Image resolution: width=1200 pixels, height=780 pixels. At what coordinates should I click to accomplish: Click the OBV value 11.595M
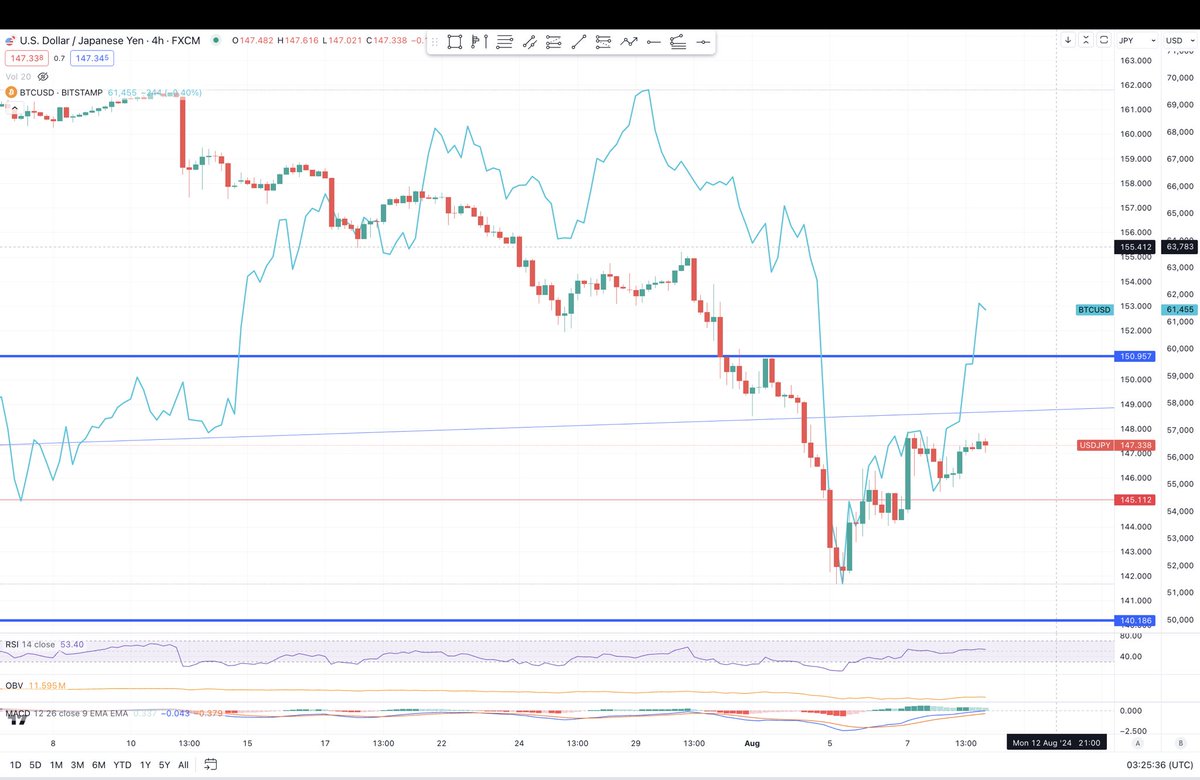pos(46,686)
